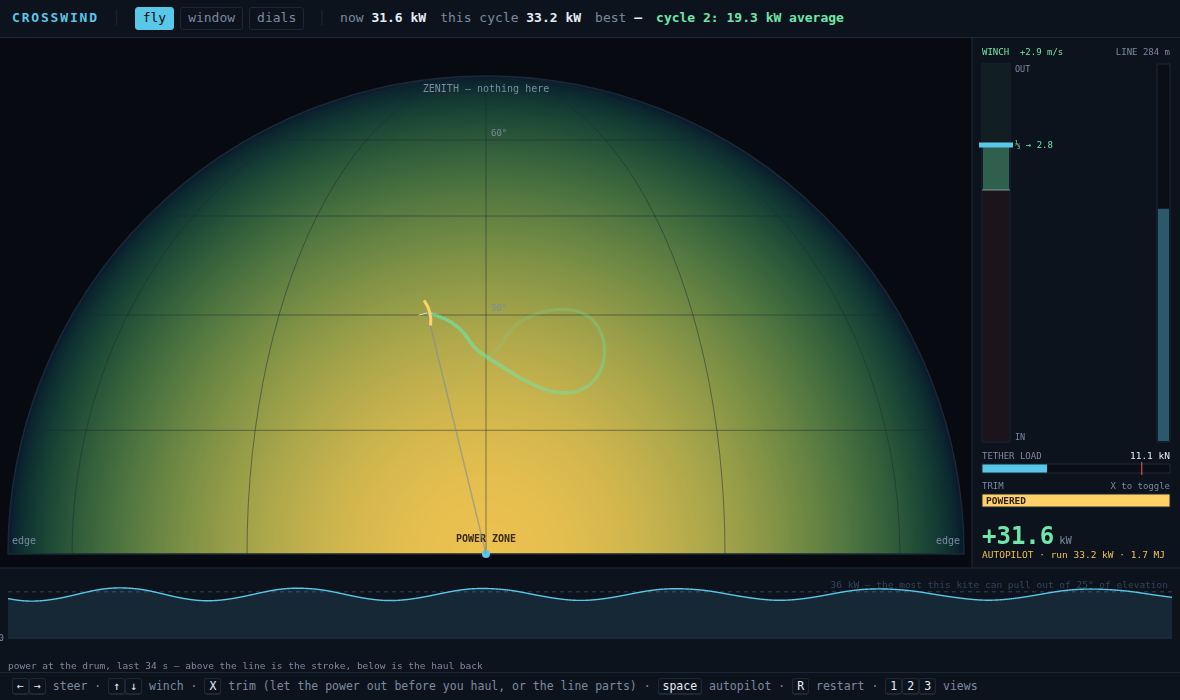Toggle the POWERED trim bar
Screen dimensions: 1180x700
(x=1075, y=501)
